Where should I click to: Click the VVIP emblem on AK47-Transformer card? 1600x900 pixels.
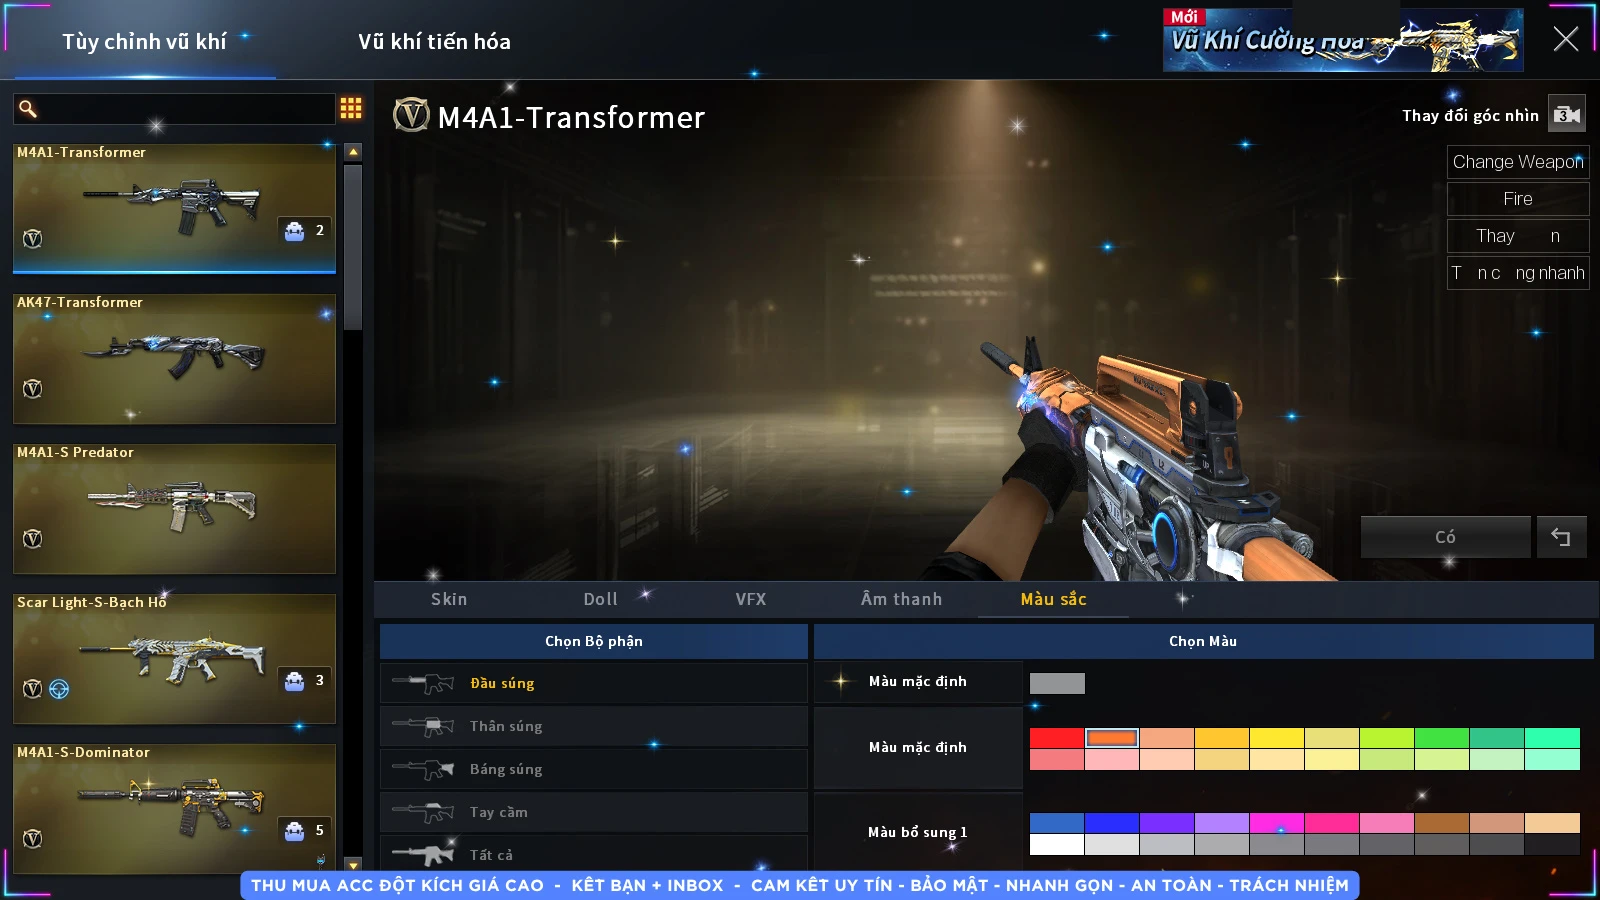coord(33,389)
